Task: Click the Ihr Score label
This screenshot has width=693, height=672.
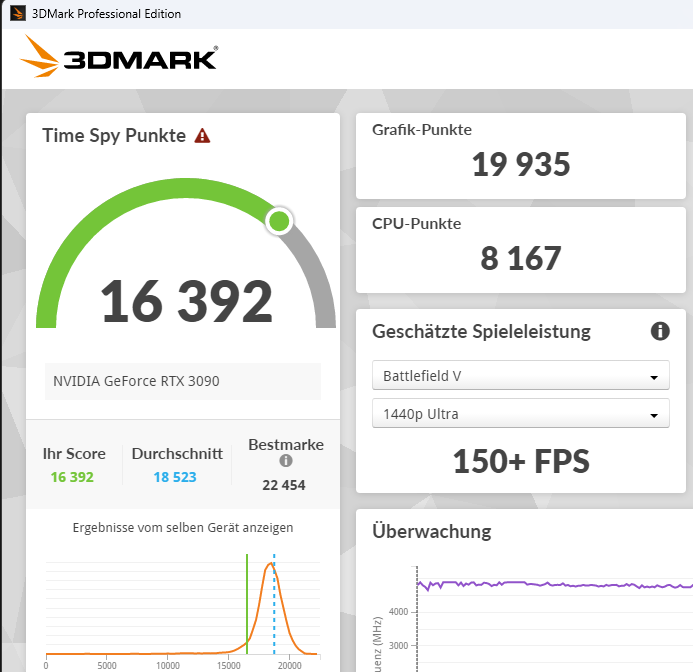Action: click(74, 454)
